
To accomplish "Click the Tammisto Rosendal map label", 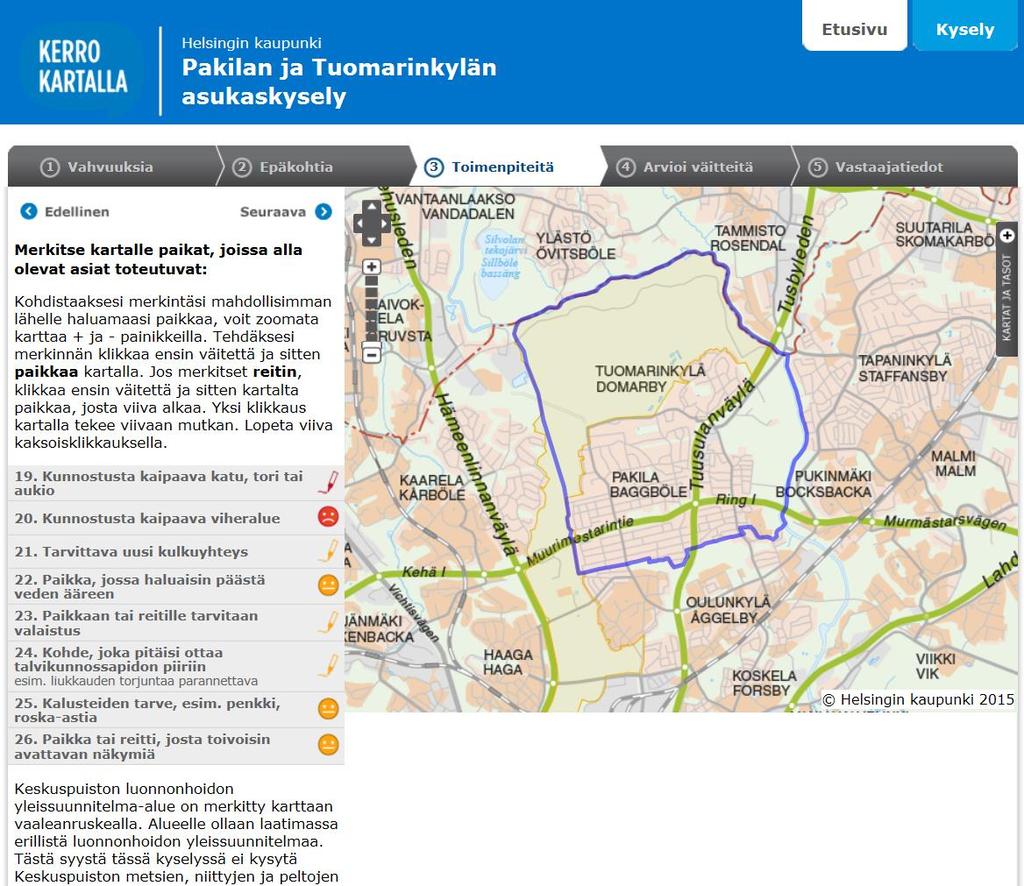I will 748,238.
